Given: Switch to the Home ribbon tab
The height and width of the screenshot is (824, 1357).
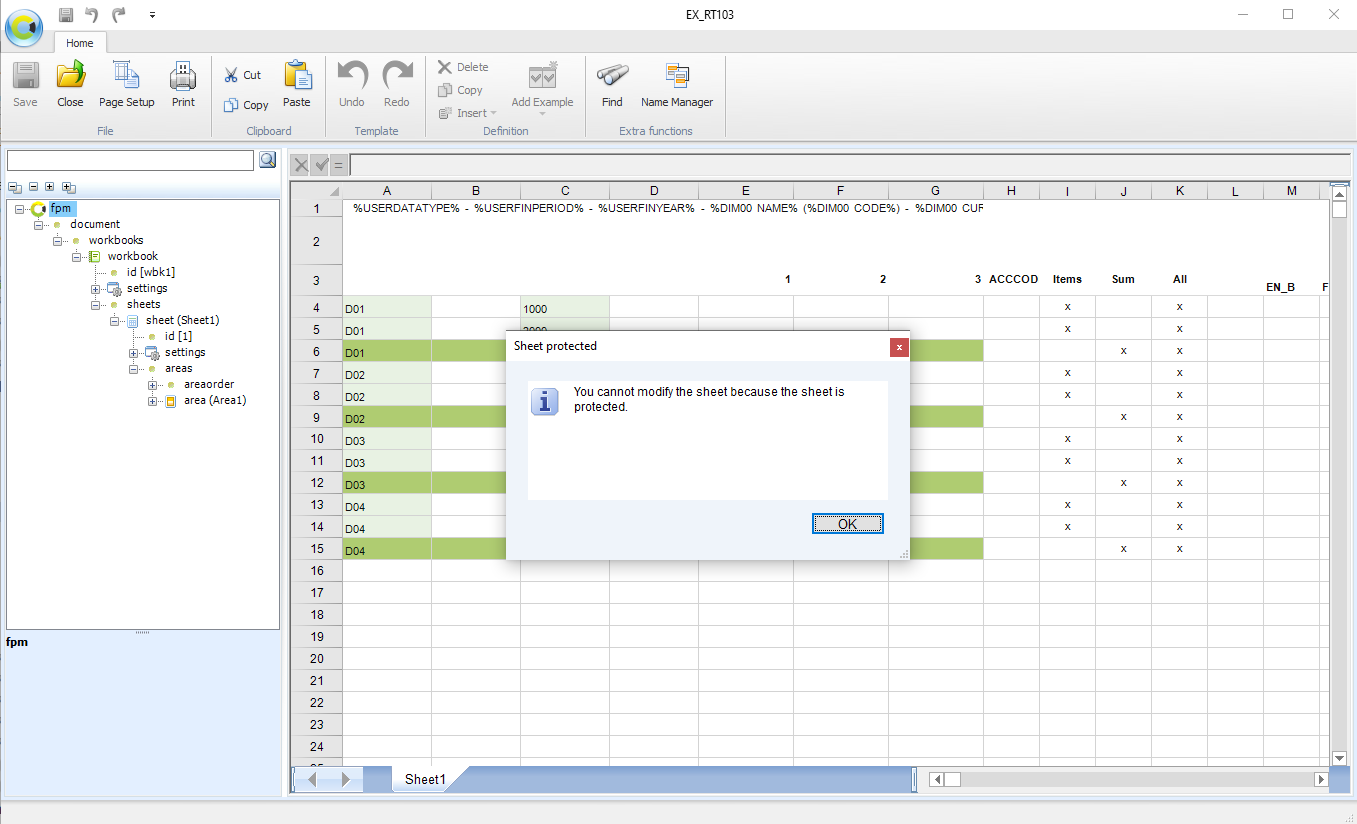Looking at the screenshot, I should click(80, 43).
